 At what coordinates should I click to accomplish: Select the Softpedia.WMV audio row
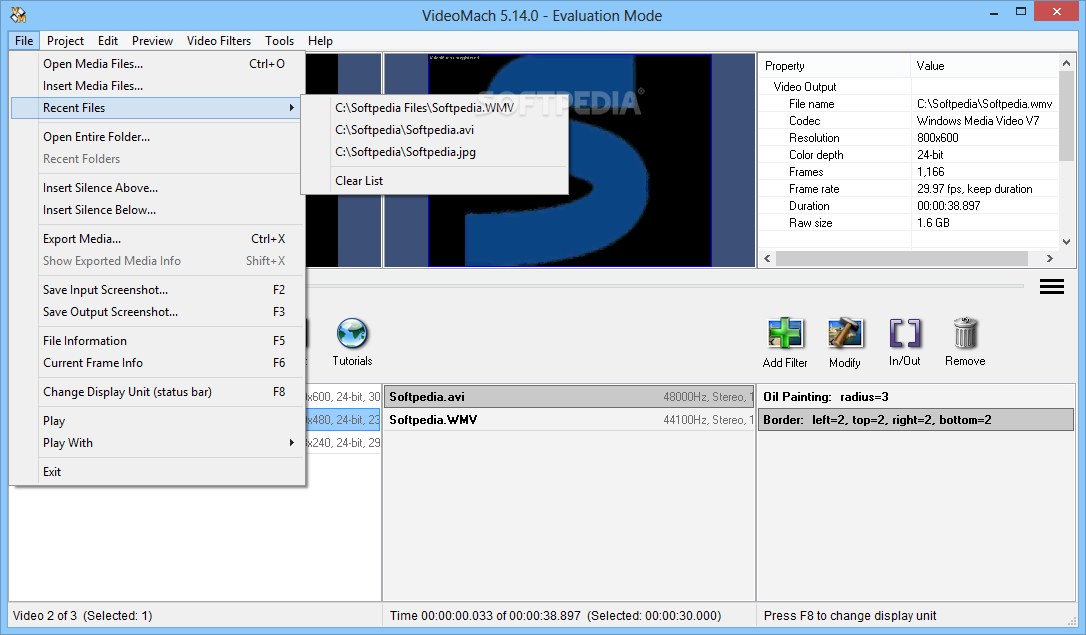point(569,420)
